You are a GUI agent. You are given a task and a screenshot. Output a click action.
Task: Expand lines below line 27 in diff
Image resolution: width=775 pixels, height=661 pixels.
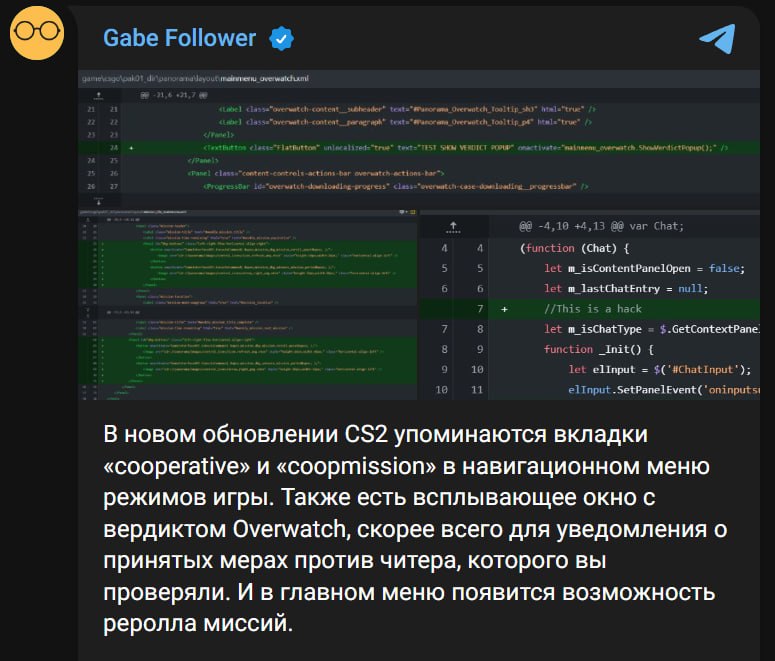point(98,201)
